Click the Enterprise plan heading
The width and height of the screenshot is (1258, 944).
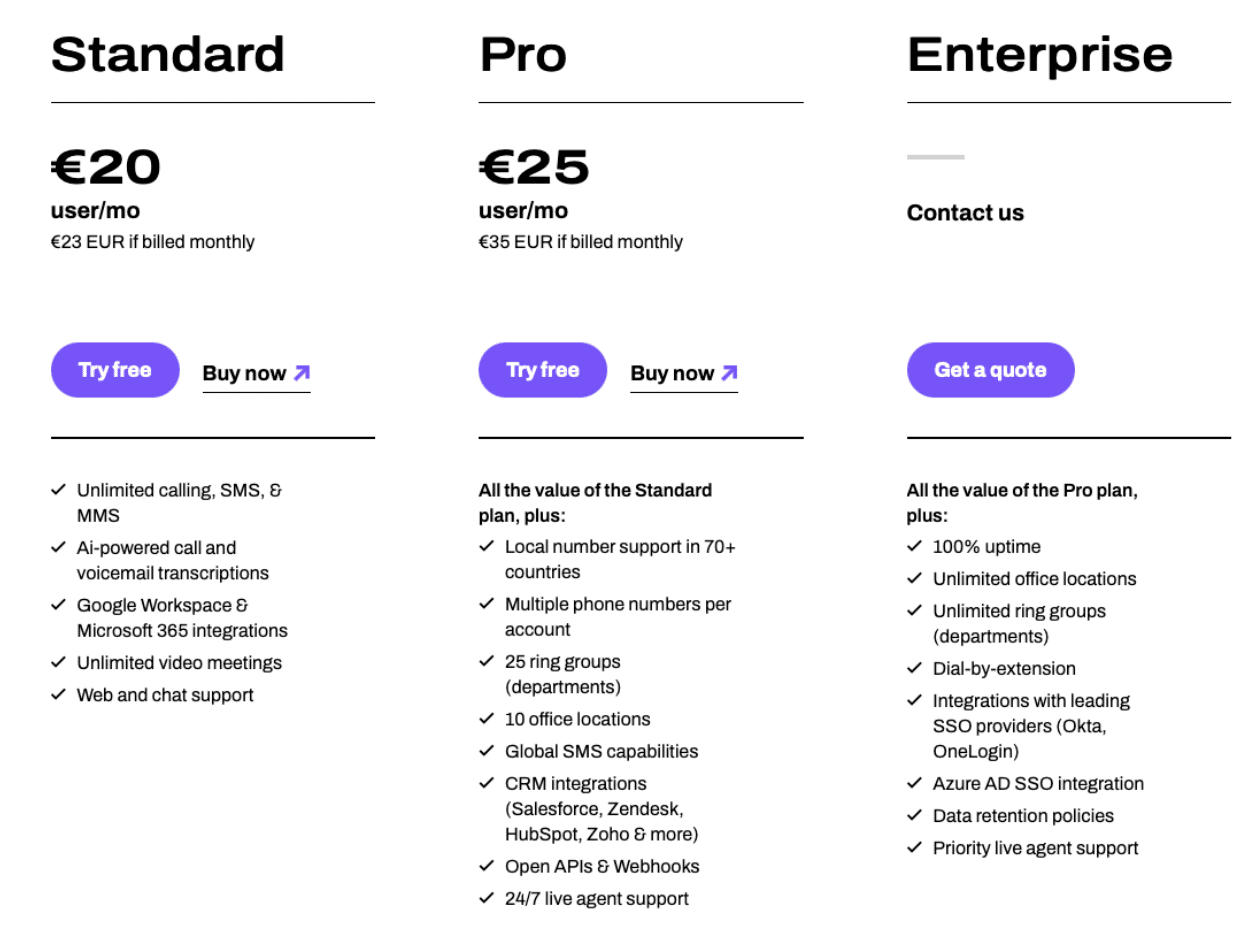pyautogui.click(x=1039, y=55)
